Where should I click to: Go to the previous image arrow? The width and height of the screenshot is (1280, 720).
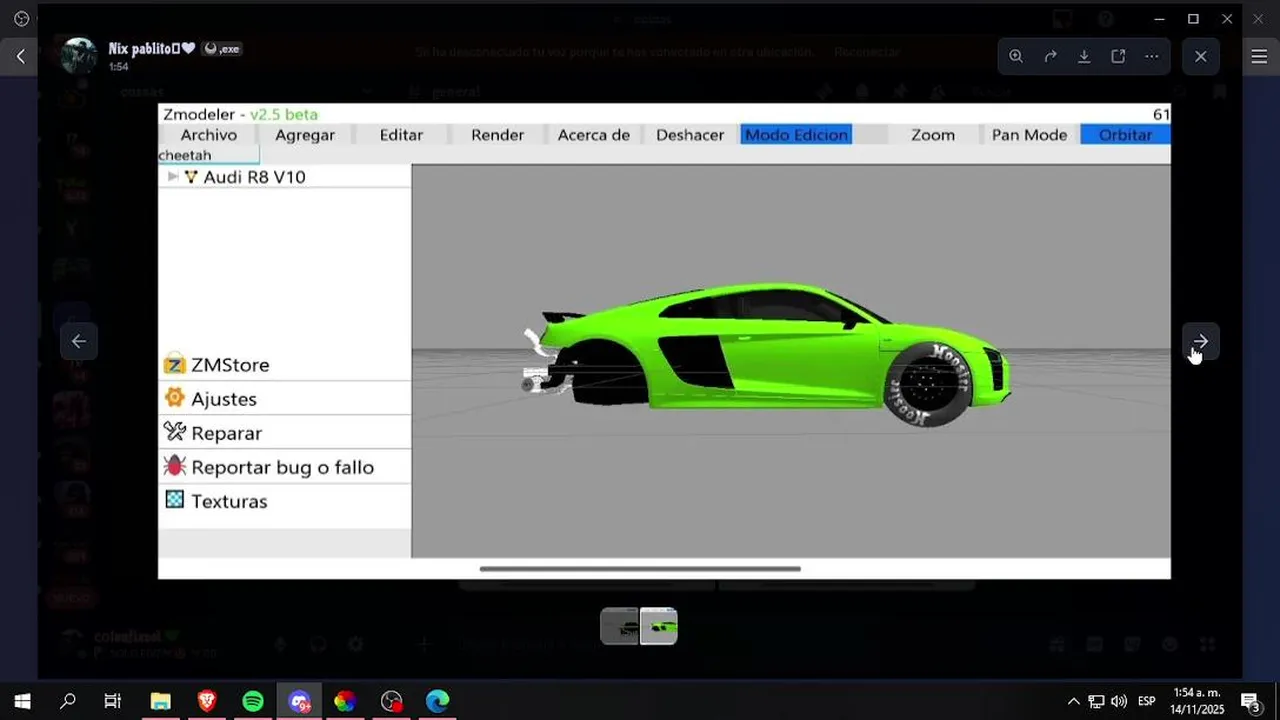click(79, 342)
